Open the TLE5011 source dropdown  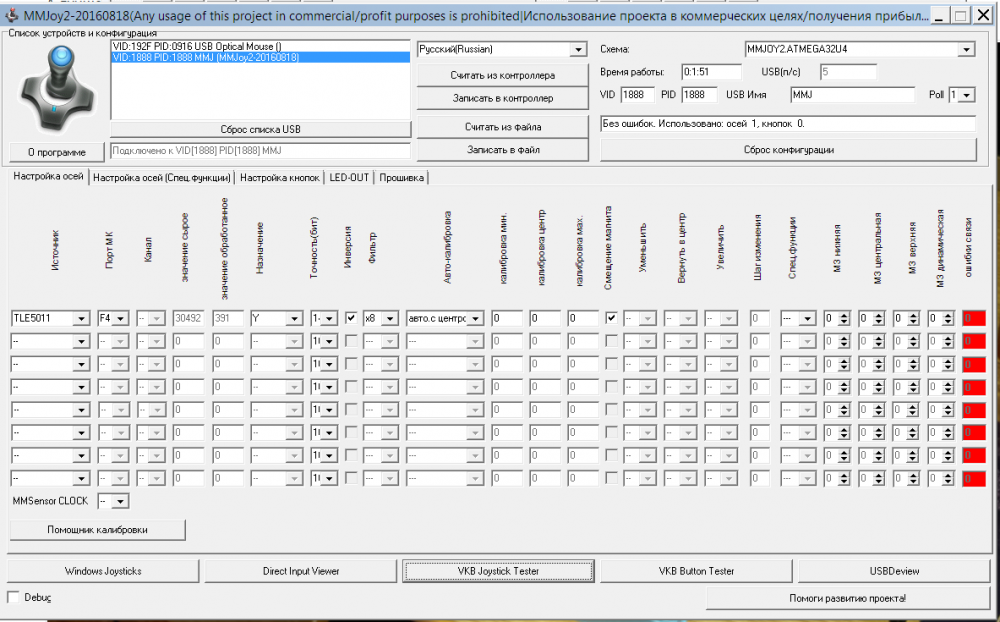coord(81,318)
